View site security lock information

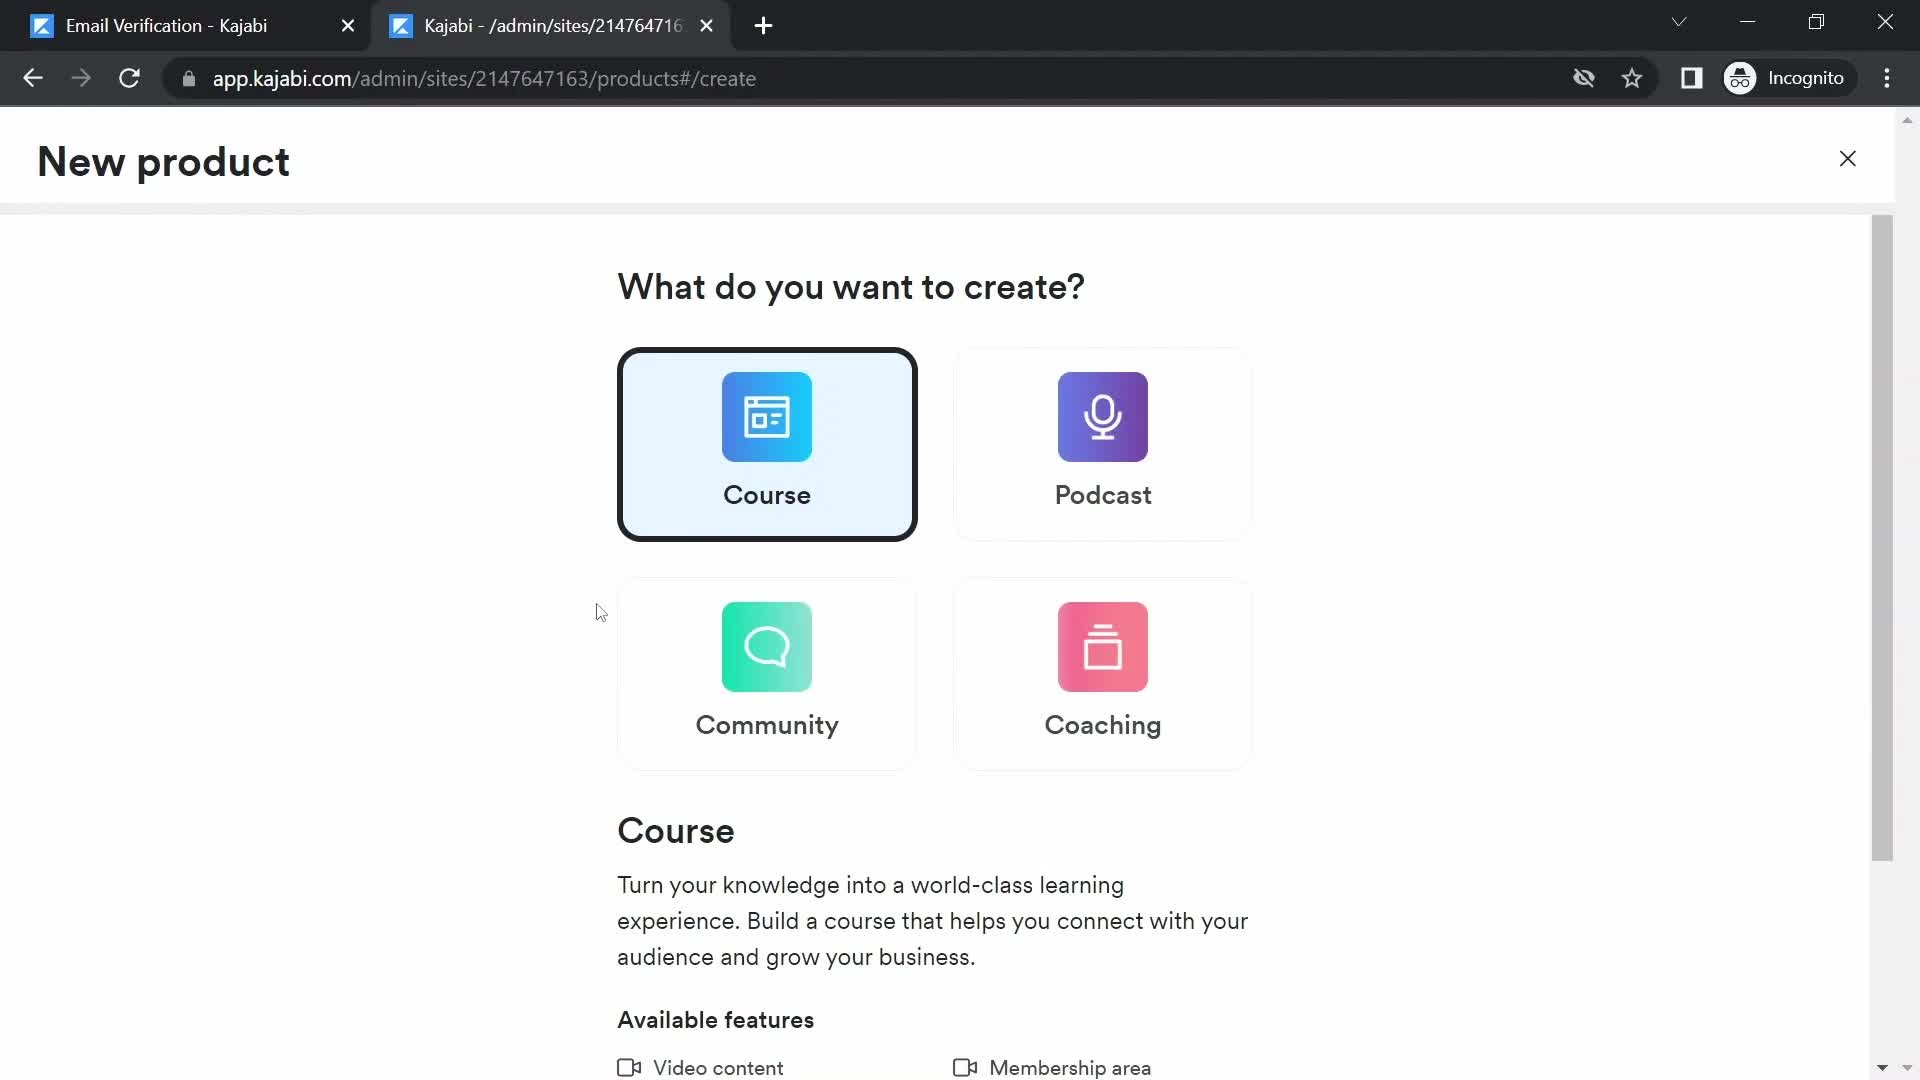tap(188, 78)
